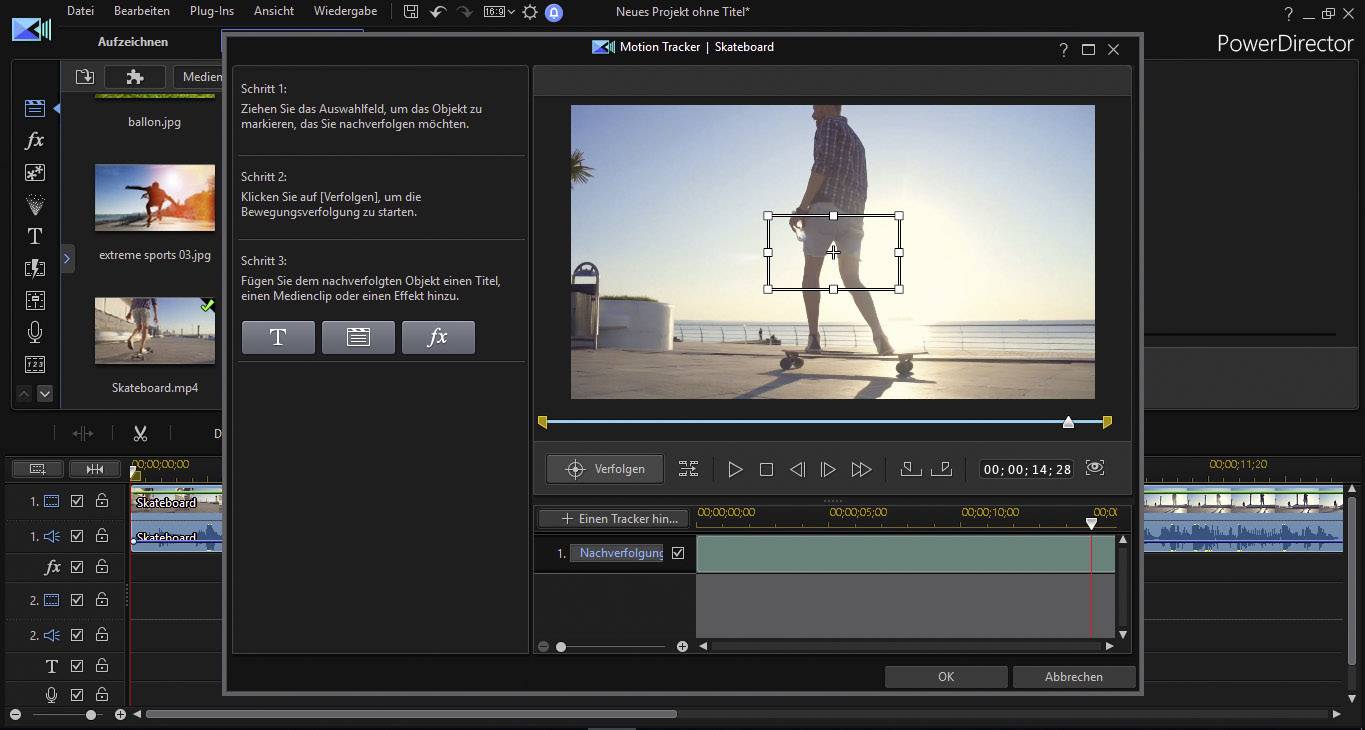Add a media clip to the tracked object

358,338
